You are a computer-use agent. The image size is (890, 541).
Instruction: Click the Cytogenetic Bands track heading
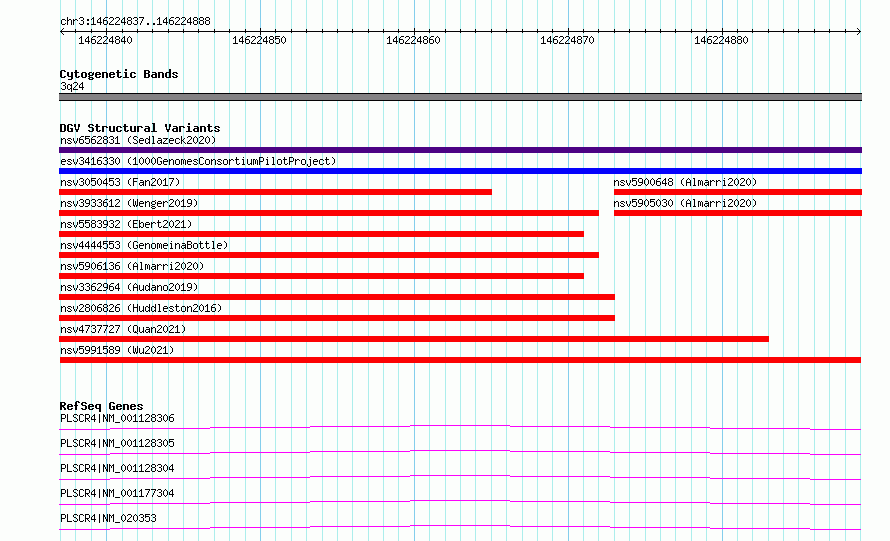coord(119,74)
